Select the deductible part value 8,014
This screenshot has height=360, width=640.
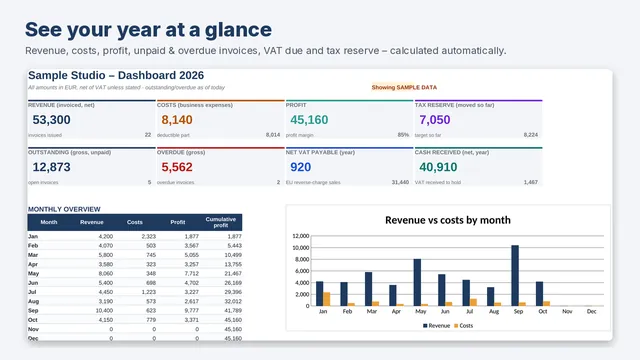pyautogui.click(x=273, y=135)
